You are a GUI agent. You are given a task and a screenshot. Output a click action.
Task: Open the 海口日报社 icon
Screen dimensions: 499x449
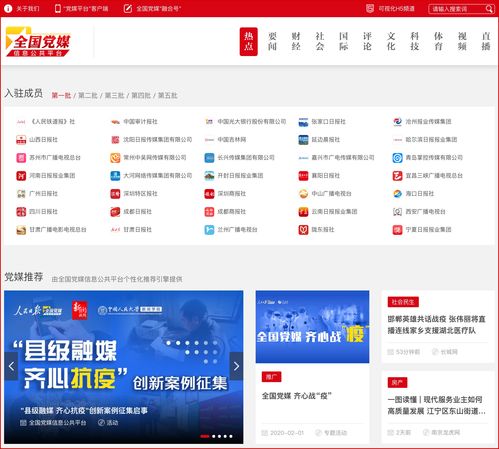pos(397,194)
